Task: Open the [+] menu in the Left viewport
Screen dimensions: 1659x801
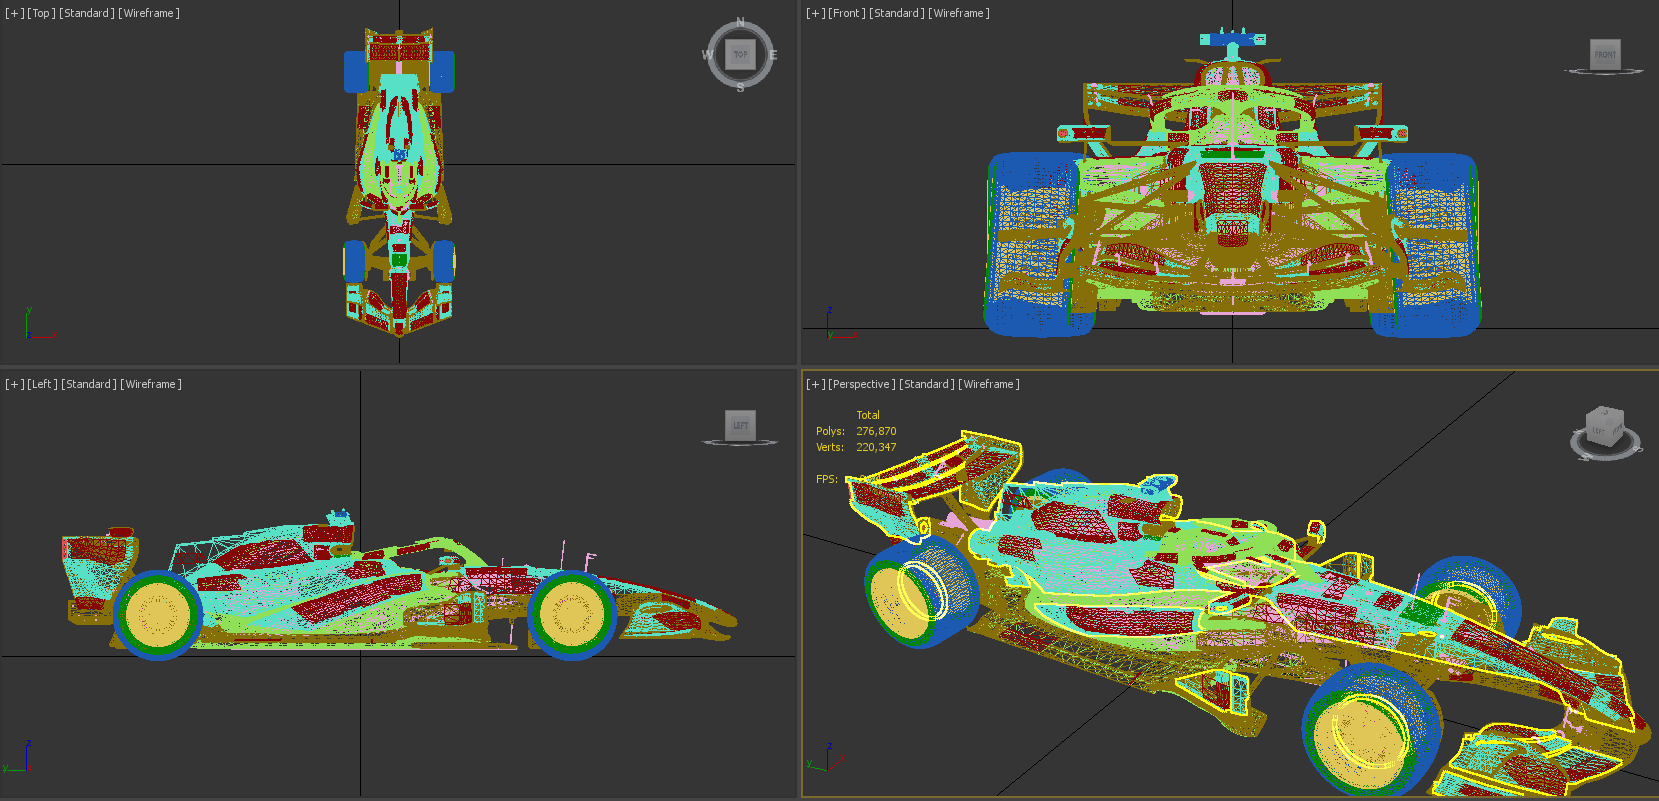Action: coord(14,384)
